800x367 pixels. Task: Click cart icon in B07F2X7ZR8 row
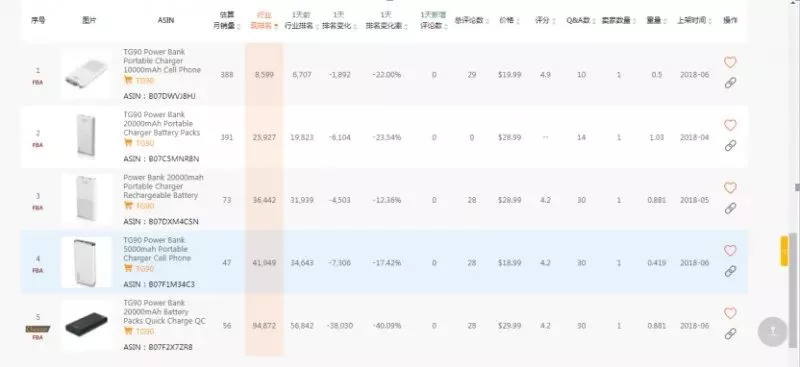[x=128, y=331]
